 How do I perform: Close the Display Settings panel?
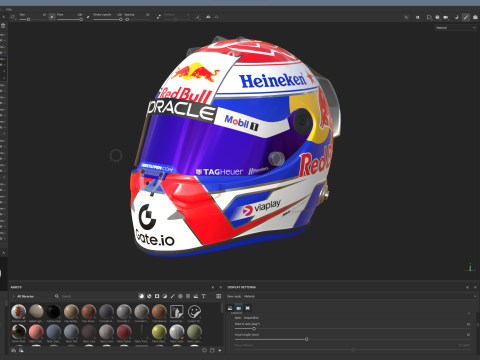tap(475, 287)
